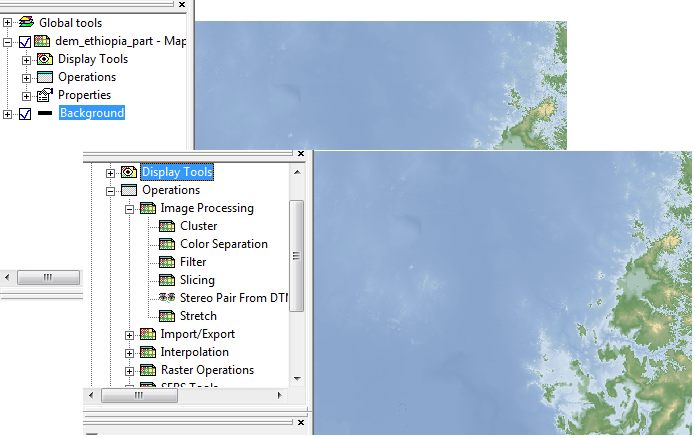Click the Interpolation raster icon

148,352
